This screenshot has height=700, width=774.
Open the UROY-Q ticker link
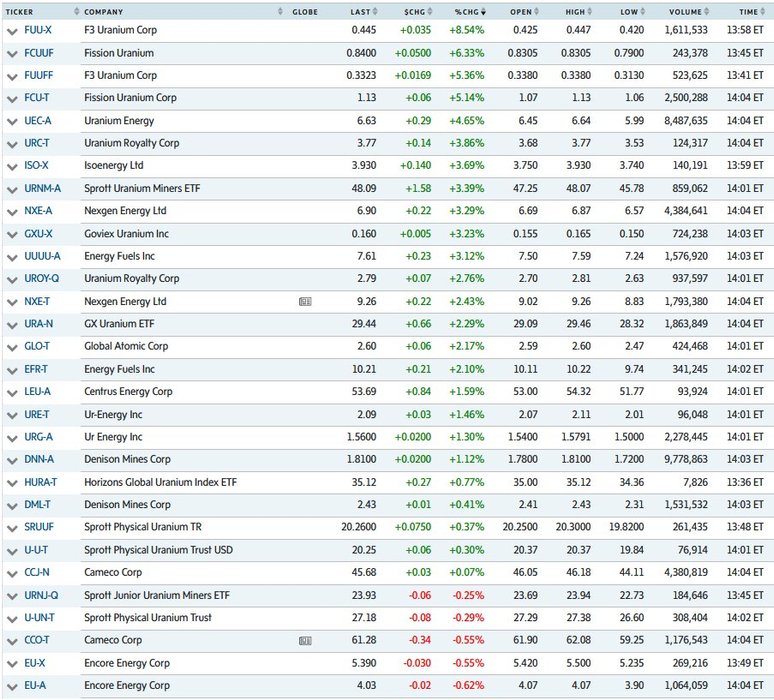tap(41, 278)
